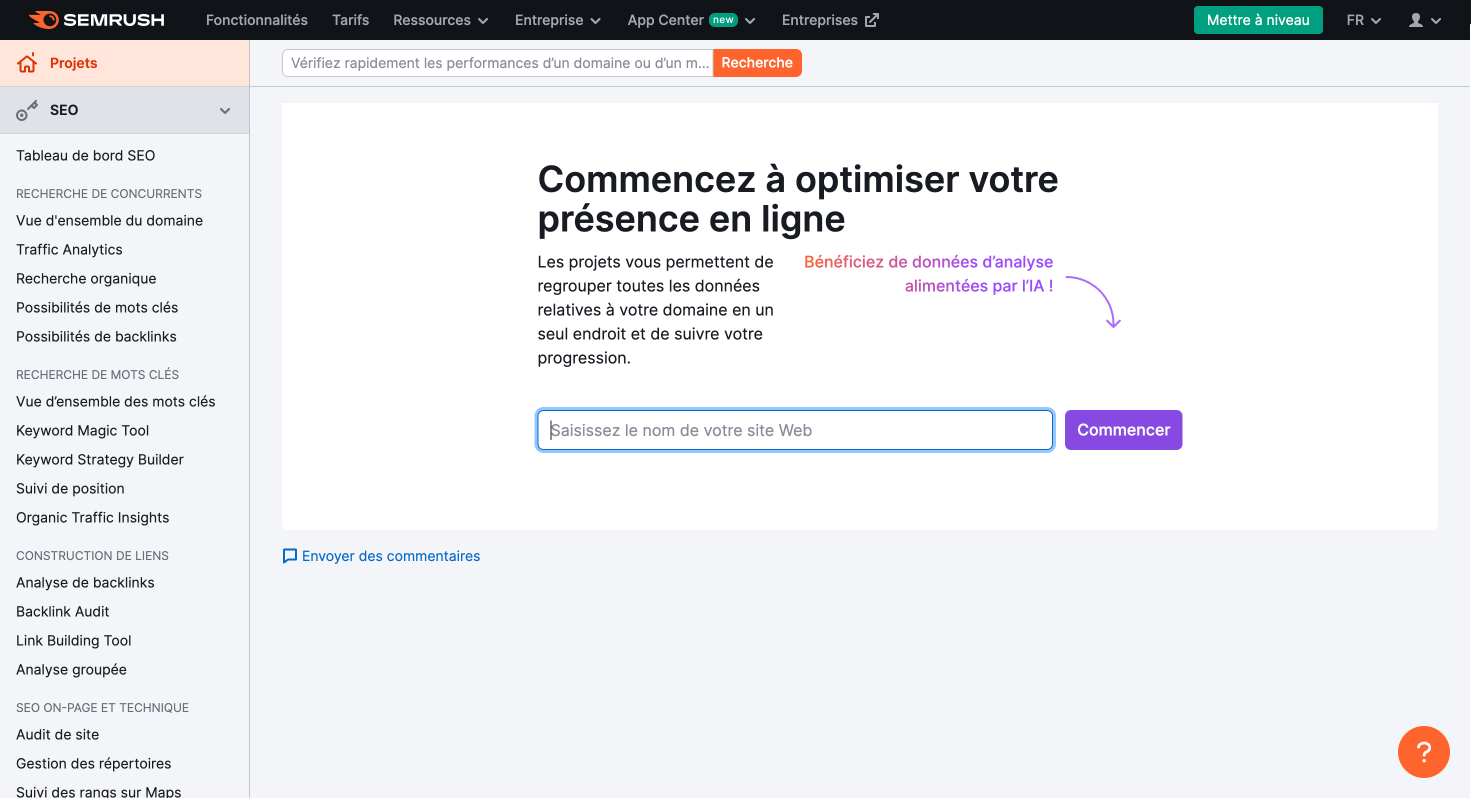1471x812 pixels.
Task: Click the SEO ON-PAGE ET TECHNIQUE heading
Action: [x=102, y=708]
